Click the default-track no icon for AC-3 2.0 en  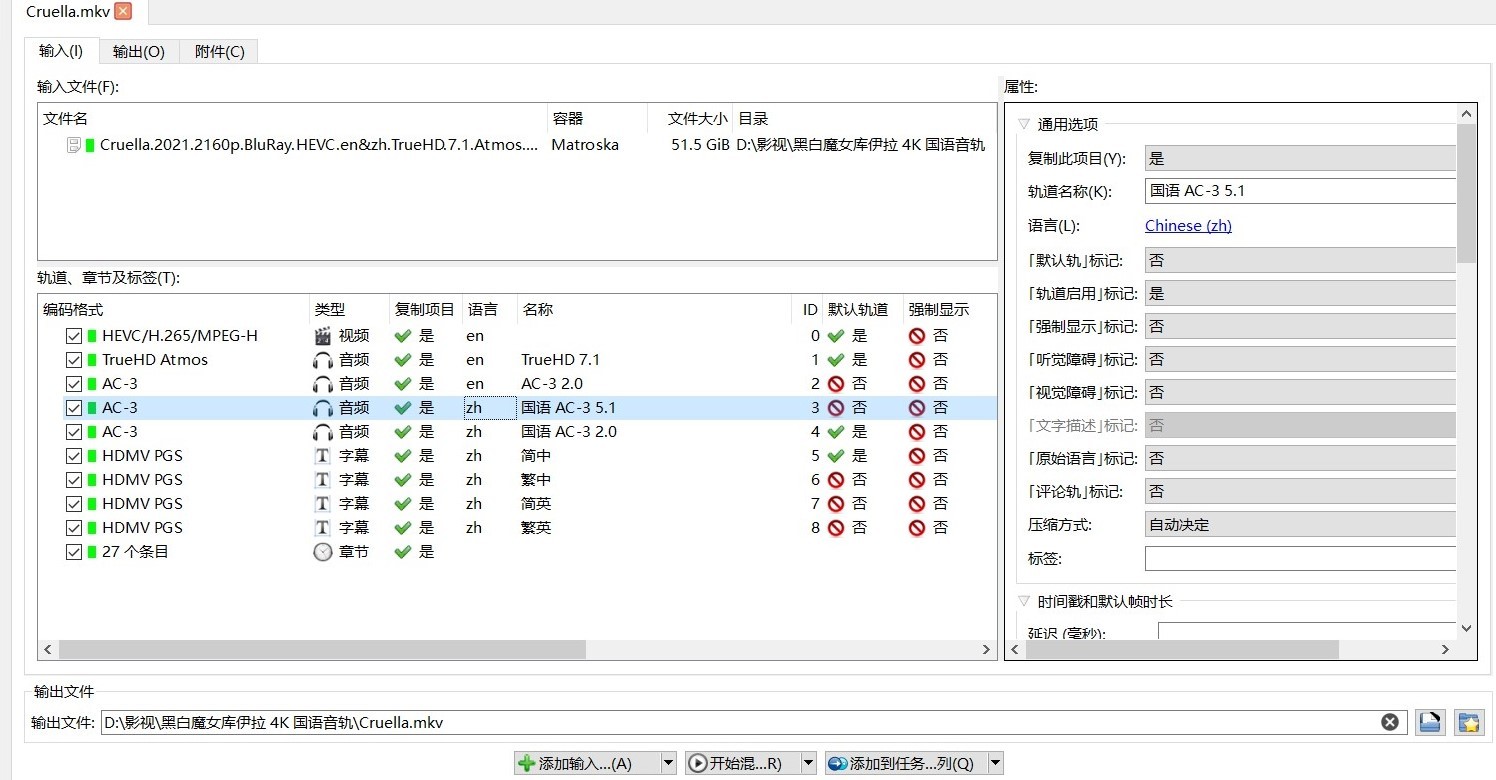[x=836, y=384]
